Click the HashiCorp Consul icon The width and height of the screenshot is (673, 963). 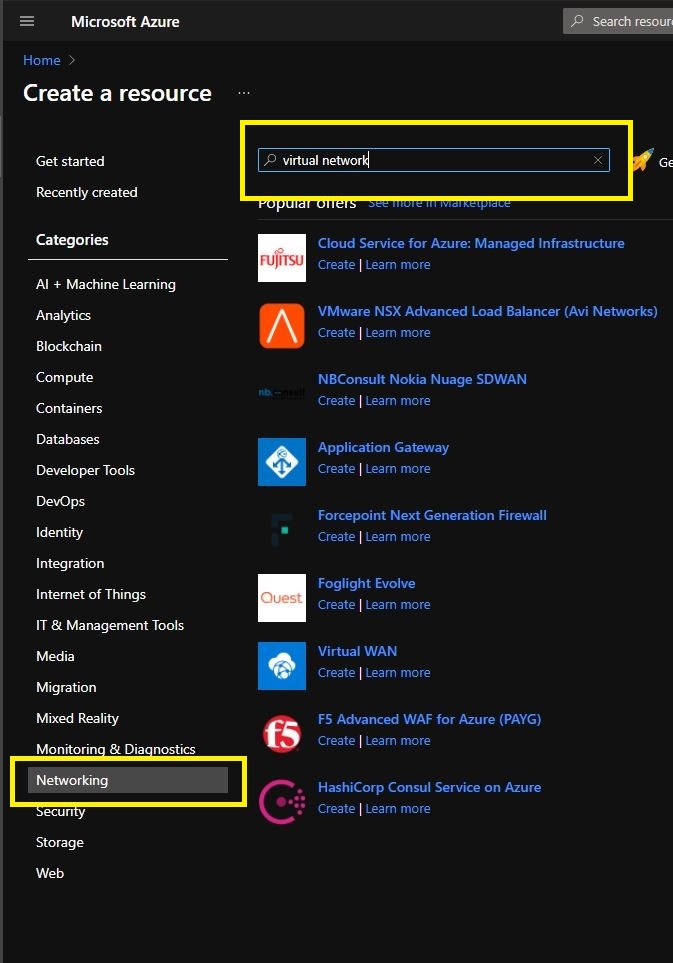[282, 802]
